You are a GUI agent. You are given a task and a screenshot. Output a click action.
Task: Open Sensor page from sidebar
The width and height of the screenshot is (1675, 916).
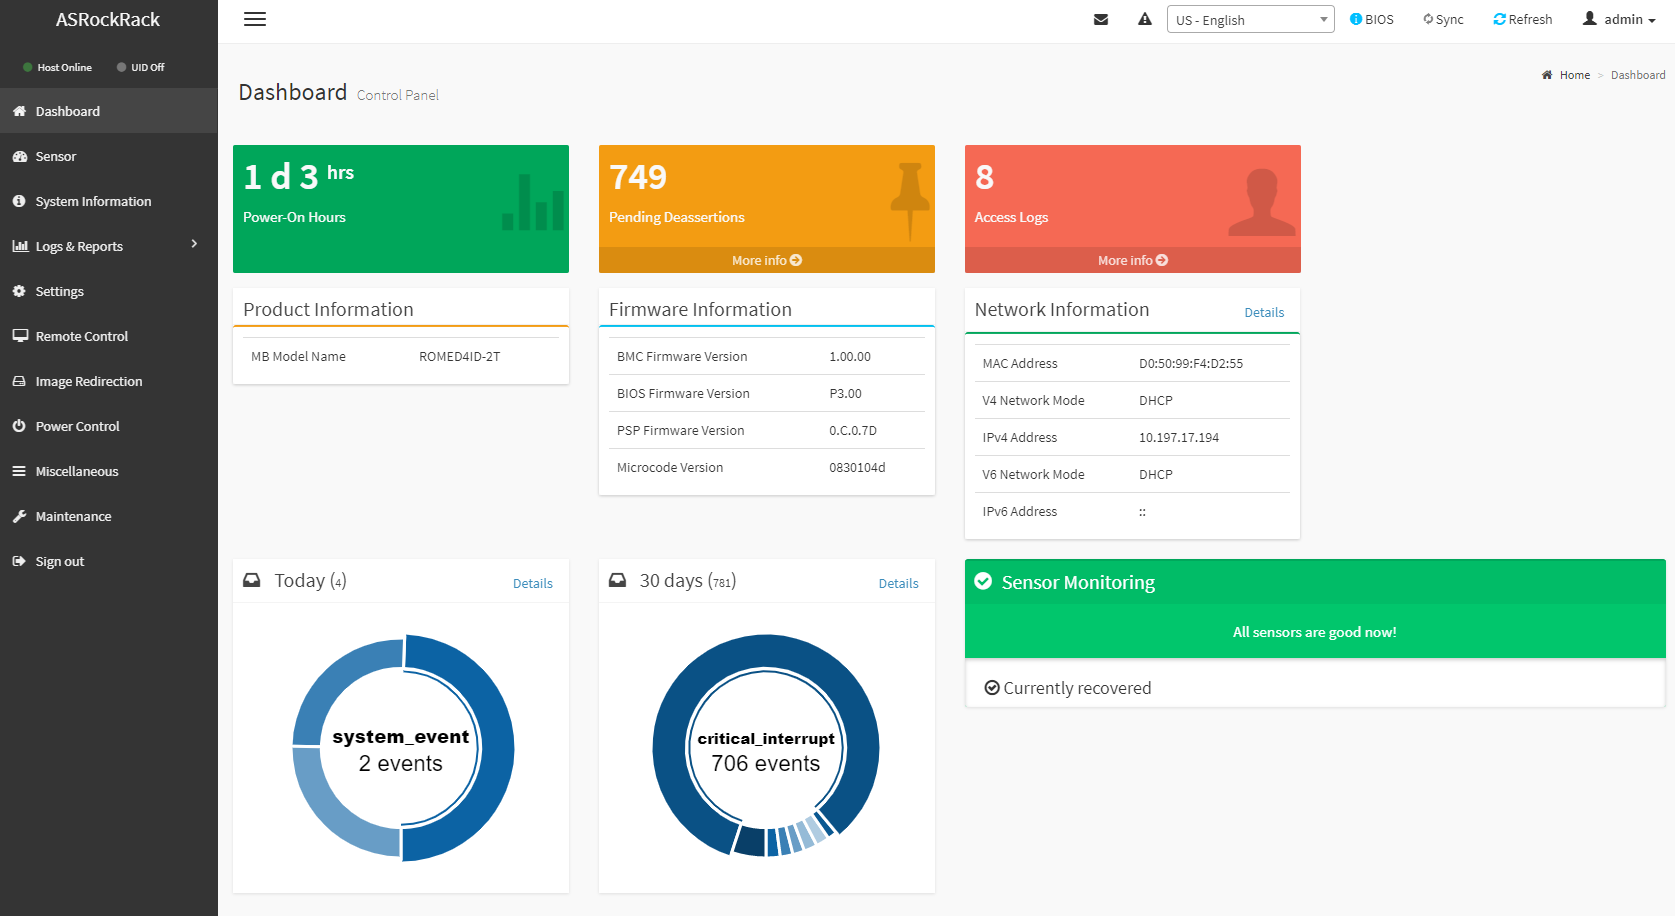(x=56, y=156)
